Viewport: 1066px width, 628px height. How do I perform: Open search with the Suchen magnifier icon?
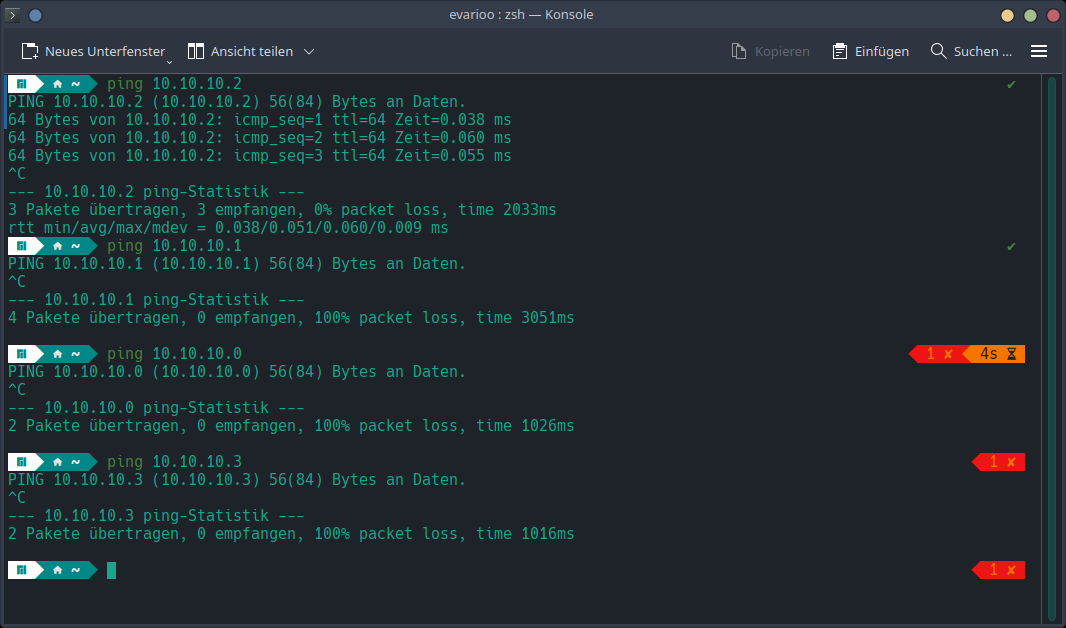(x=938, y=51)
